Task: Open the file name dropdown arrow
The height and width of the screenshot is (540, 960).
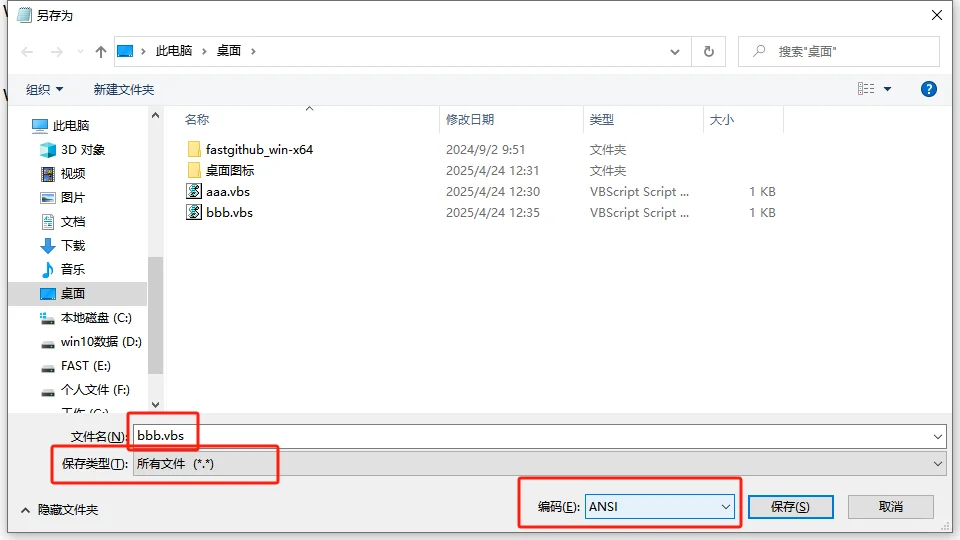Action: [x=938, y=437]
